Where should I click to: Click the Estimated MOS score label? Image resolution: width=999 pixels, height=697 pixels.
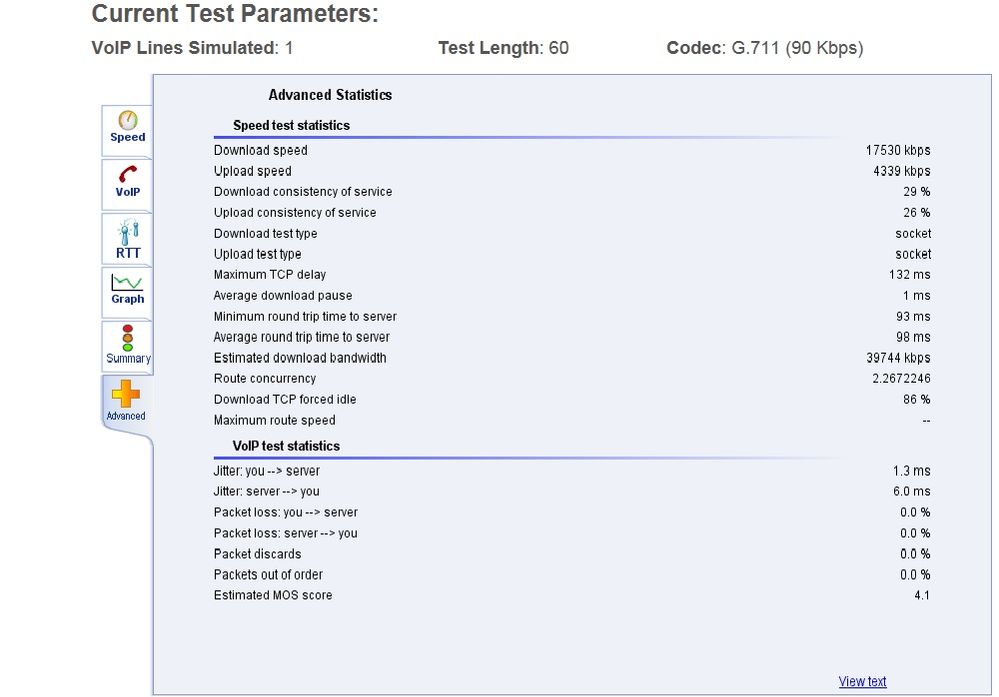273,595
